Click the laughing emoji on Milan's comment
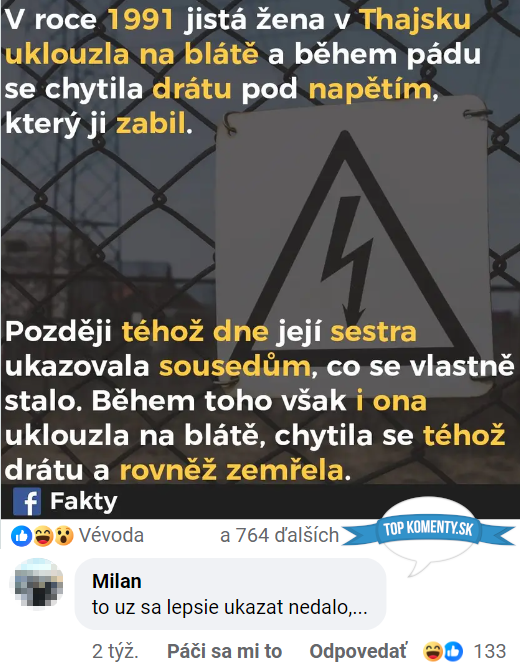The height and width of the screenshot is (672, 520). (433, 651)
